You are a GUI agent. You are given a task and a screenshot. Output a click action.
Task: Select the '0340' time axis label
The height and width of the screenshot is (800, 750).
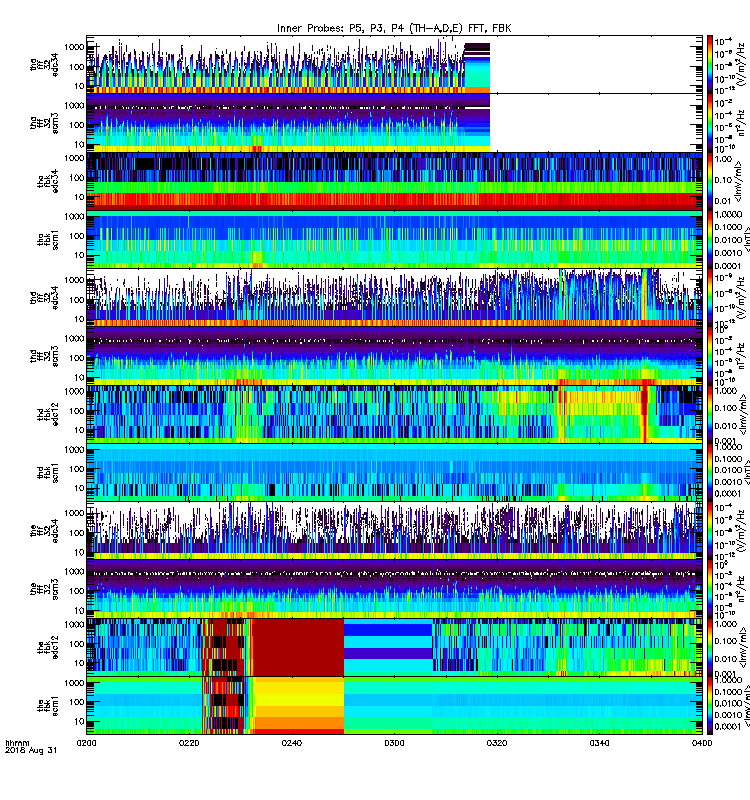coord(599,742)
